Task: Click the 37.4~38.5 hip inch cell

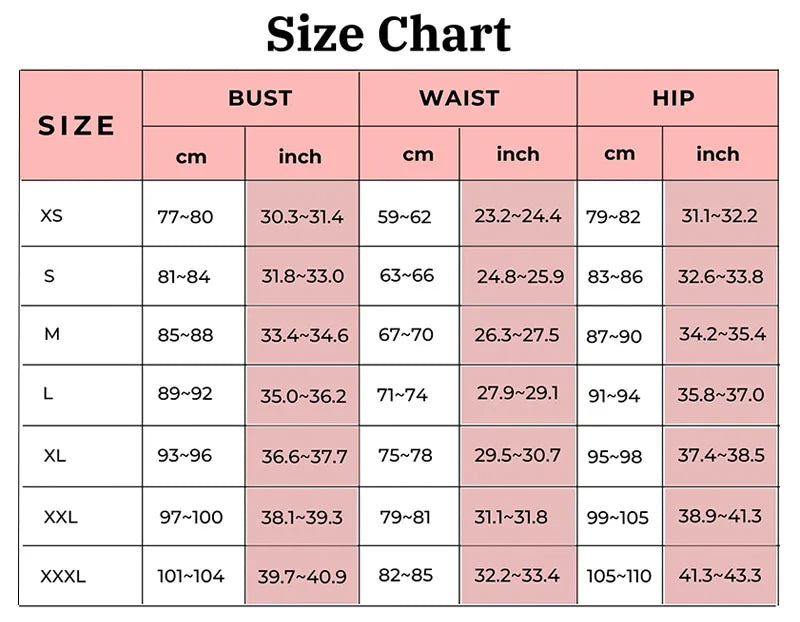Action: point(720,455)
